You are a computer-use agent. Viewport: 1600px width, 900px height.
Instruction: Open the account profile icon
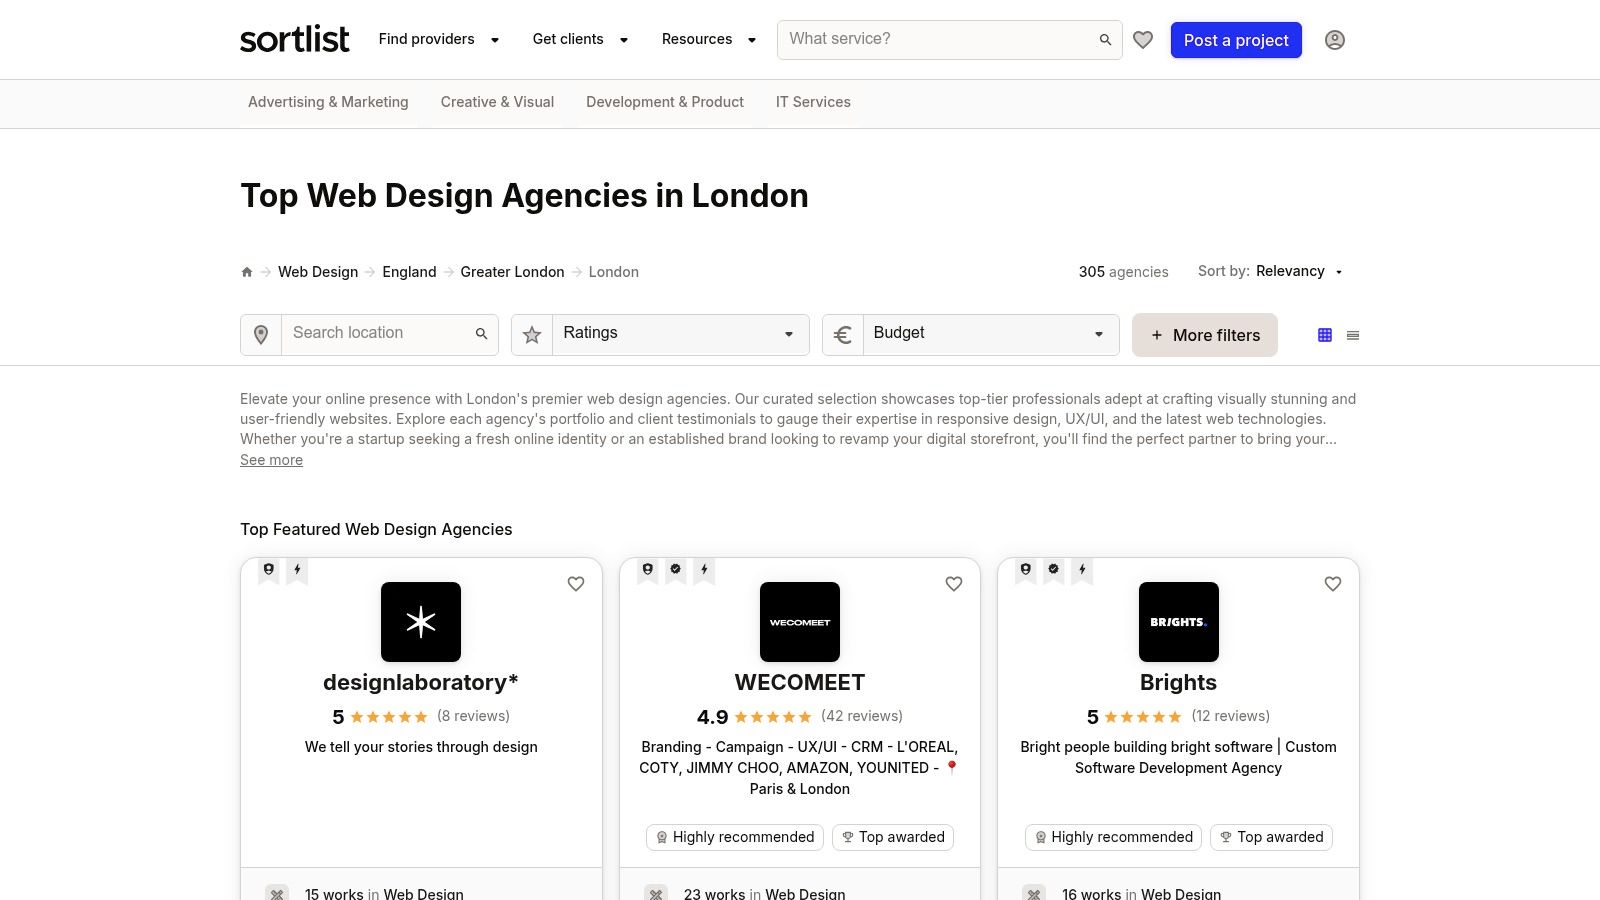1335,40
